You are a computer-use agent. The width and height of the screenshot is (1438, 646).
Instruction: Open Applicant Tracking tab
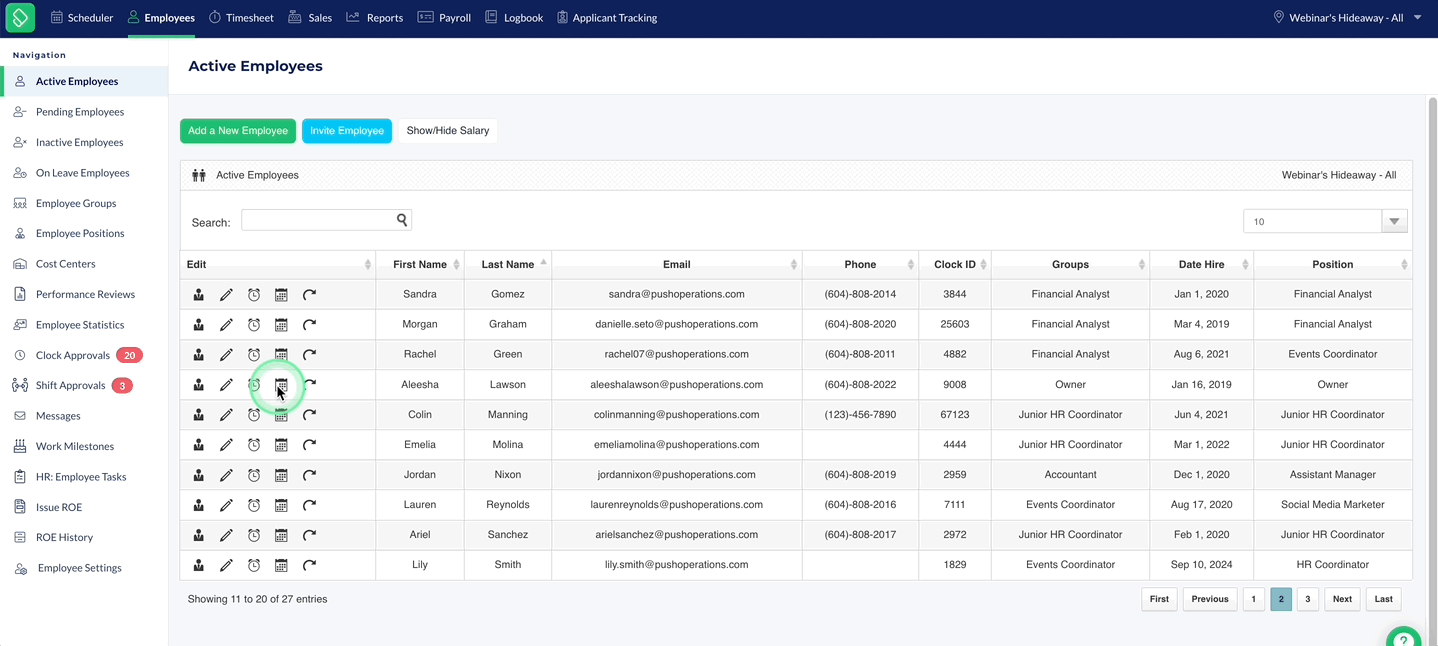[607, 18]
